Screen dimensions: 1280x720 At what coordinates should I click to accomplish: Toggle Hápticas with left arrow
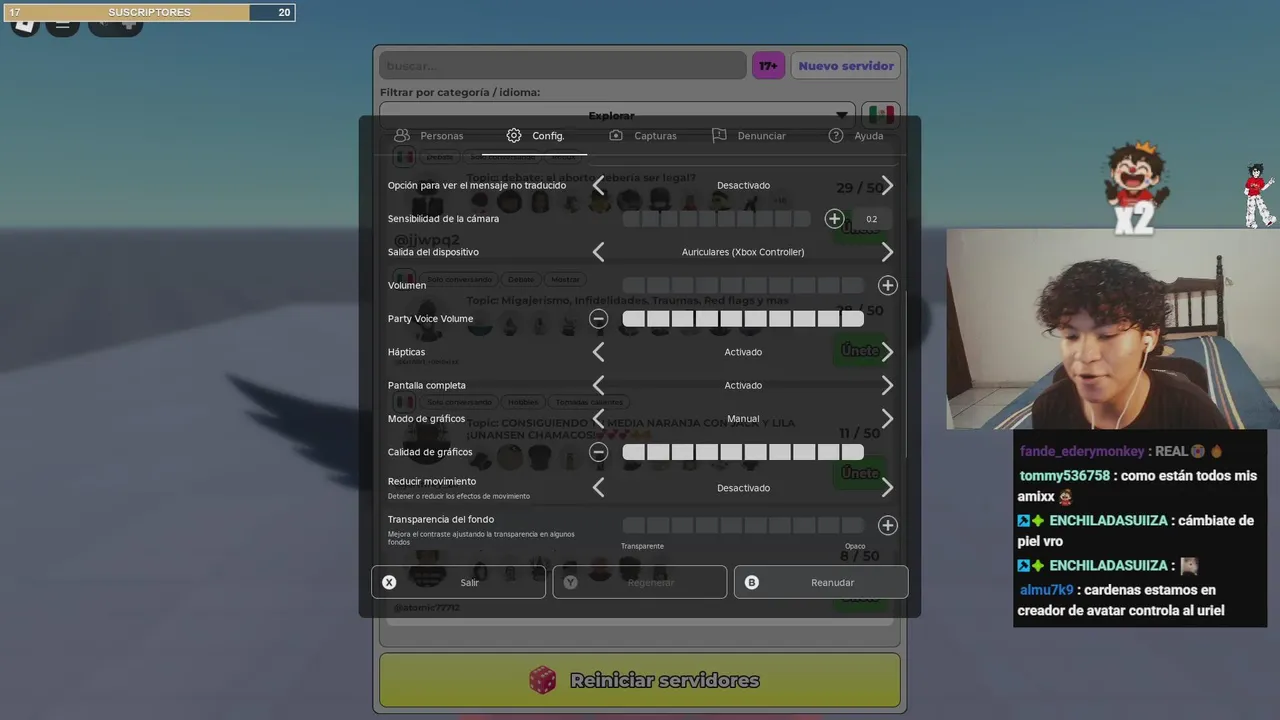[598, 352]
